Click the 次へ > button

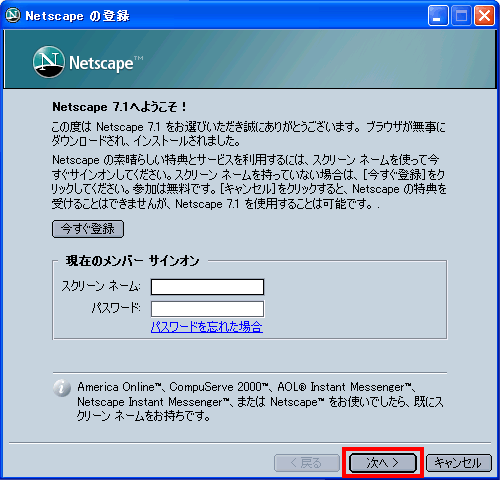383,463
